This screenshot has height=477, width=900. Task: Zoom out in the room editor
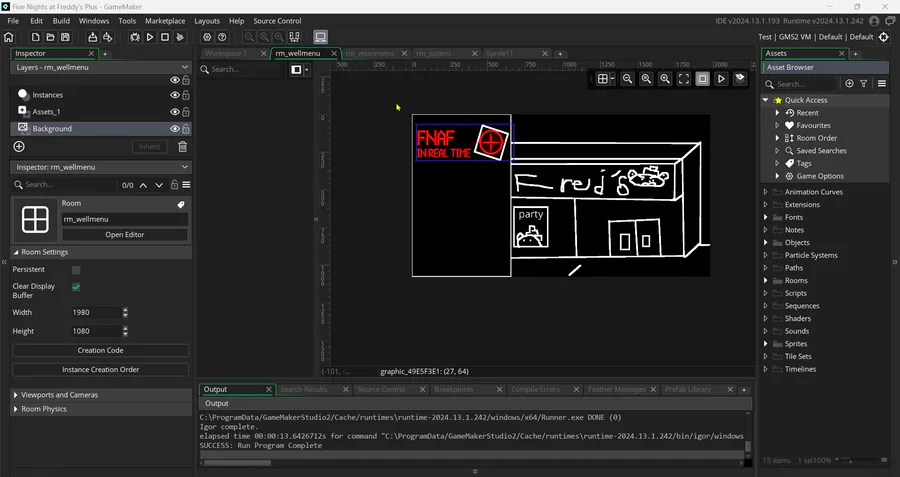[x=627, y=79]
